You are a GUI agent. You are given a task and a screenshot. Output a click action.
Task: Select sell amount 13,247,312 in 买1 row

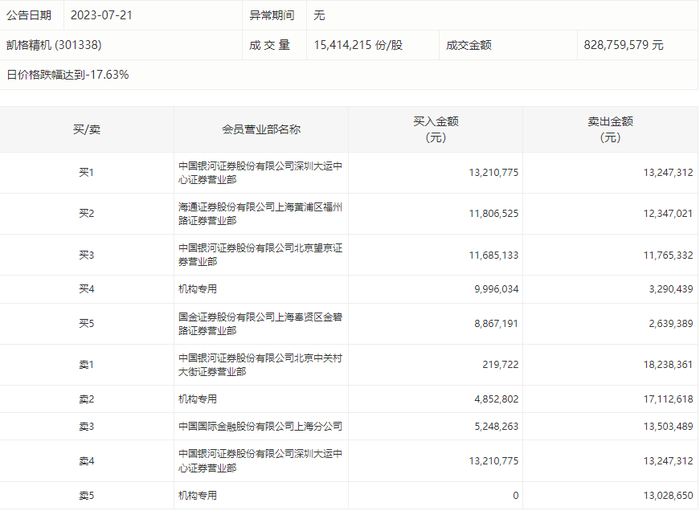click(668, 172)
